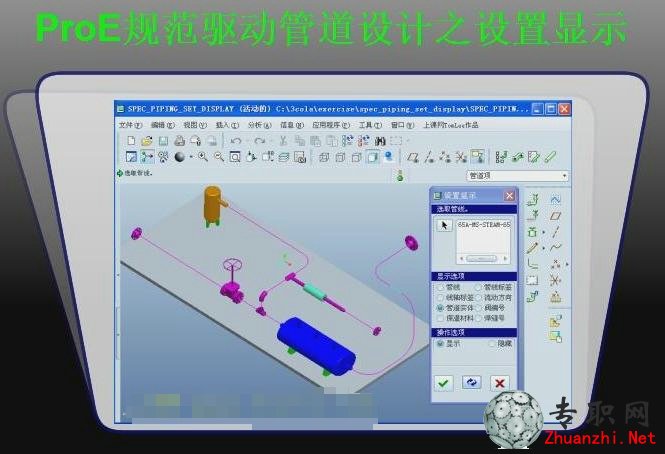Click the Redo arrow icon

[x=260, y=140]
